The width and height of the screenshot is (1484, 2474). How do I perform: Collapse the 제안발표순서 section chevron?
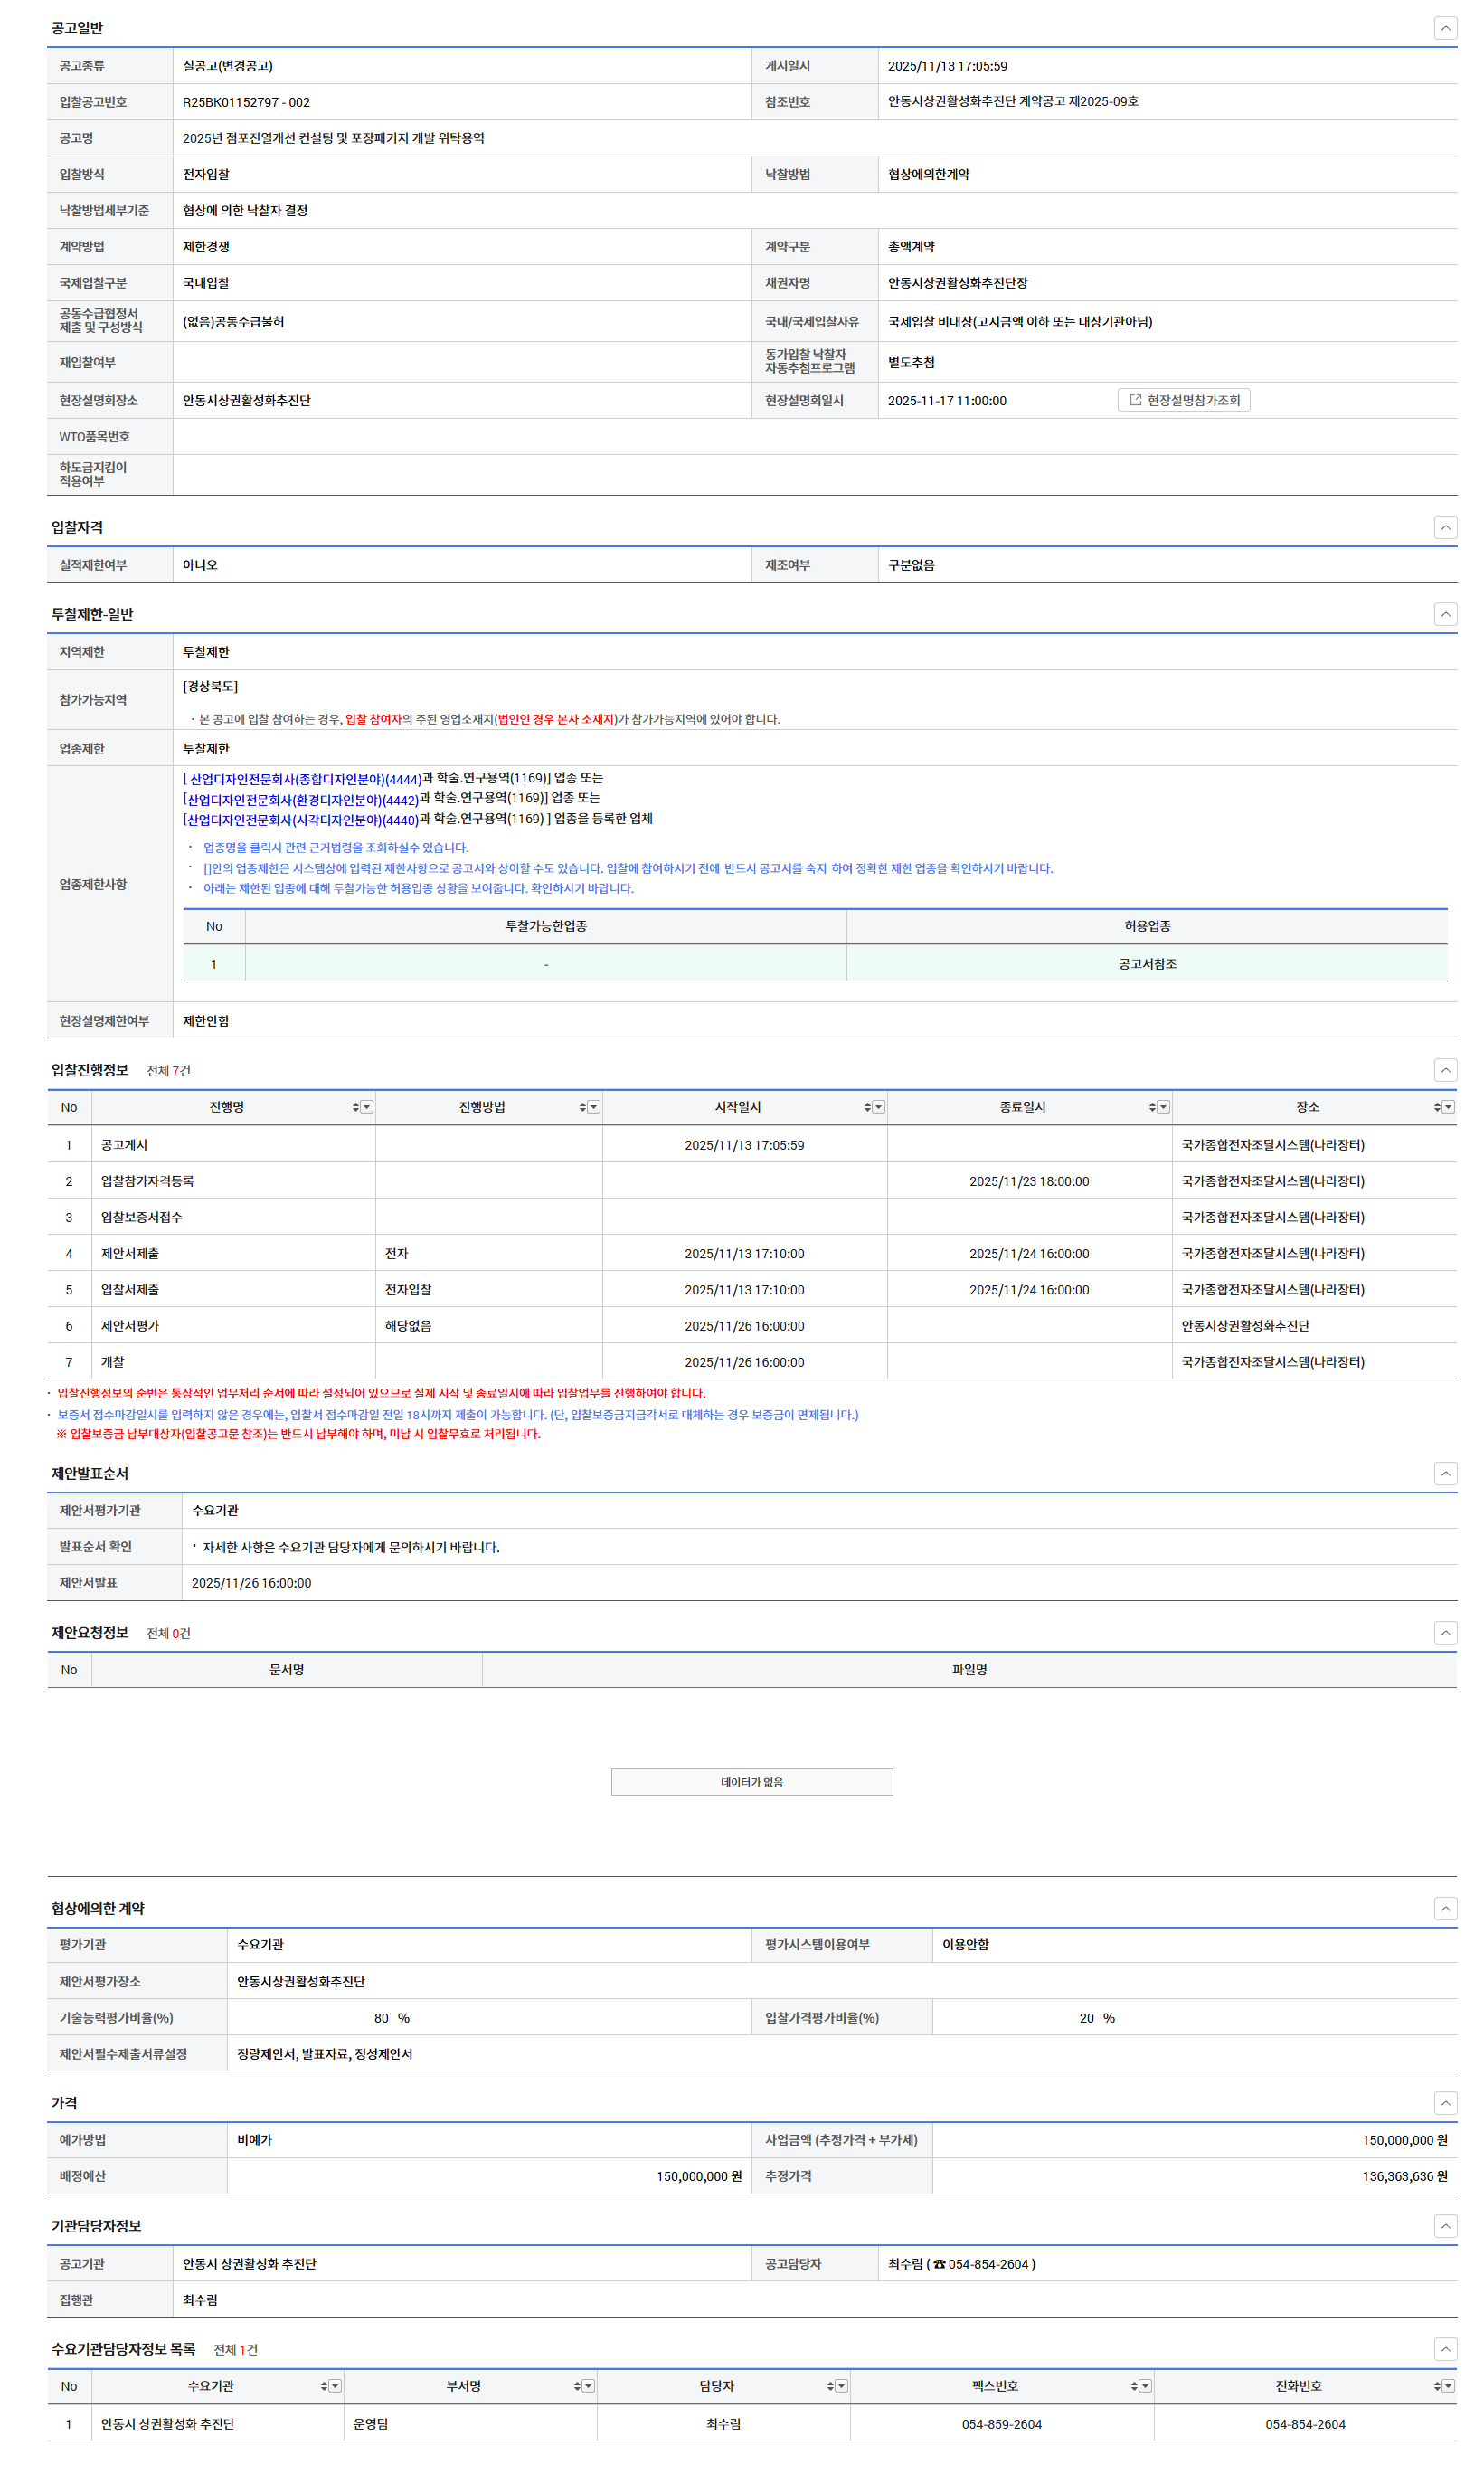tap(1445, 1473)
